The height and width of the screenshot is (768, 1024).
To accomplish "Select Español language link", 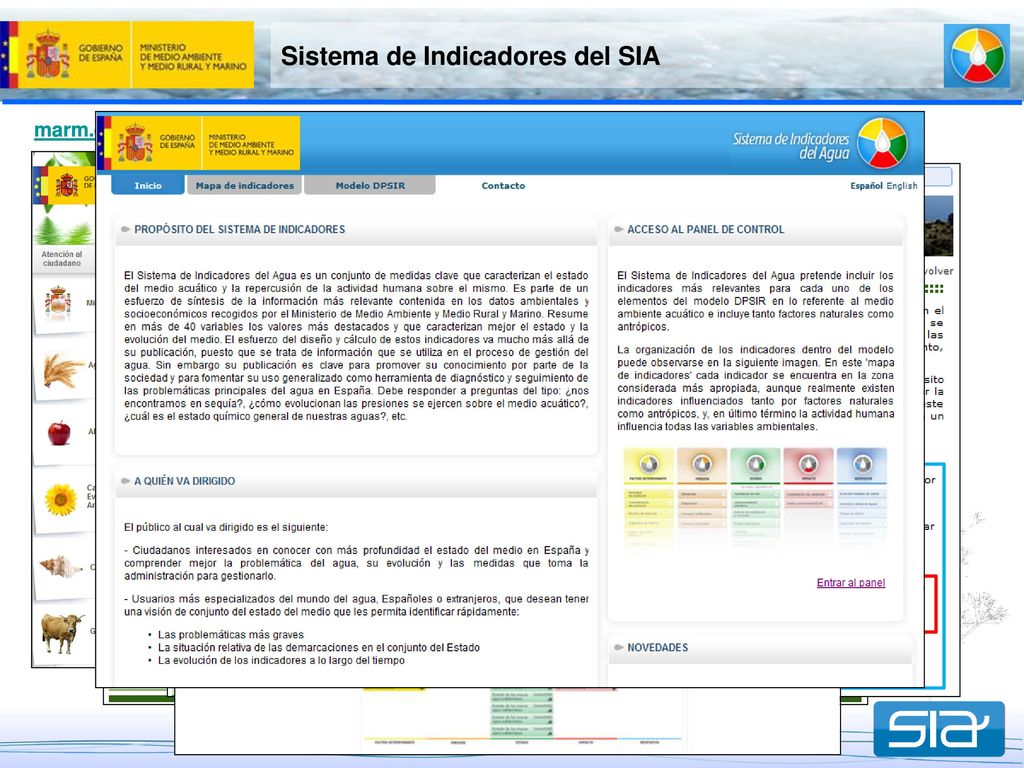I will (x=866, y=185).
